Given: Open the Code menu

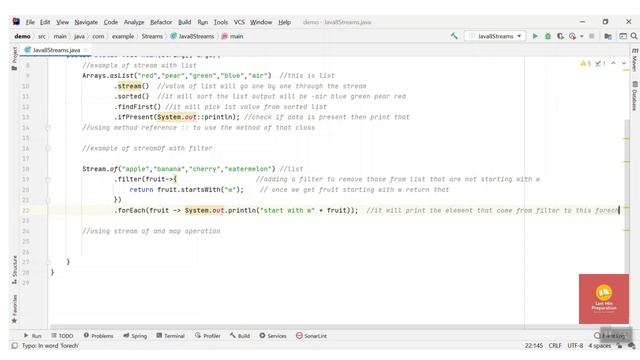Looking at the screenshot, I should click(x=111, y=22).
